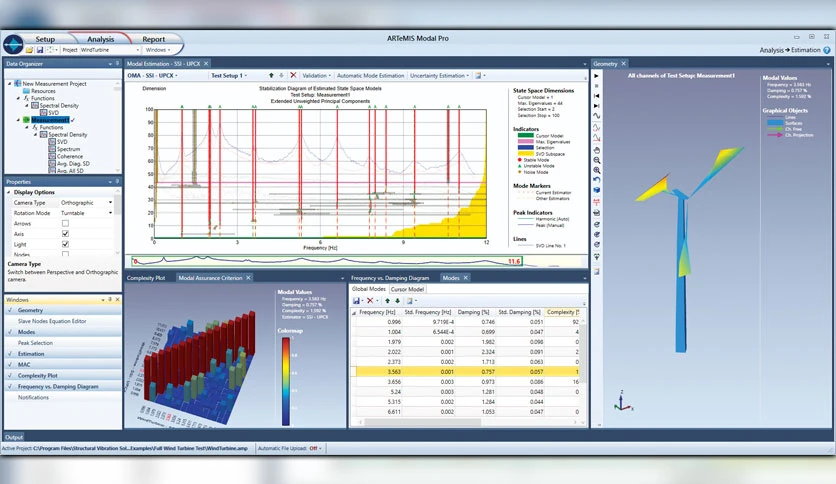Click the play animation arrow in Geometry toolbar

click(596, 76)
